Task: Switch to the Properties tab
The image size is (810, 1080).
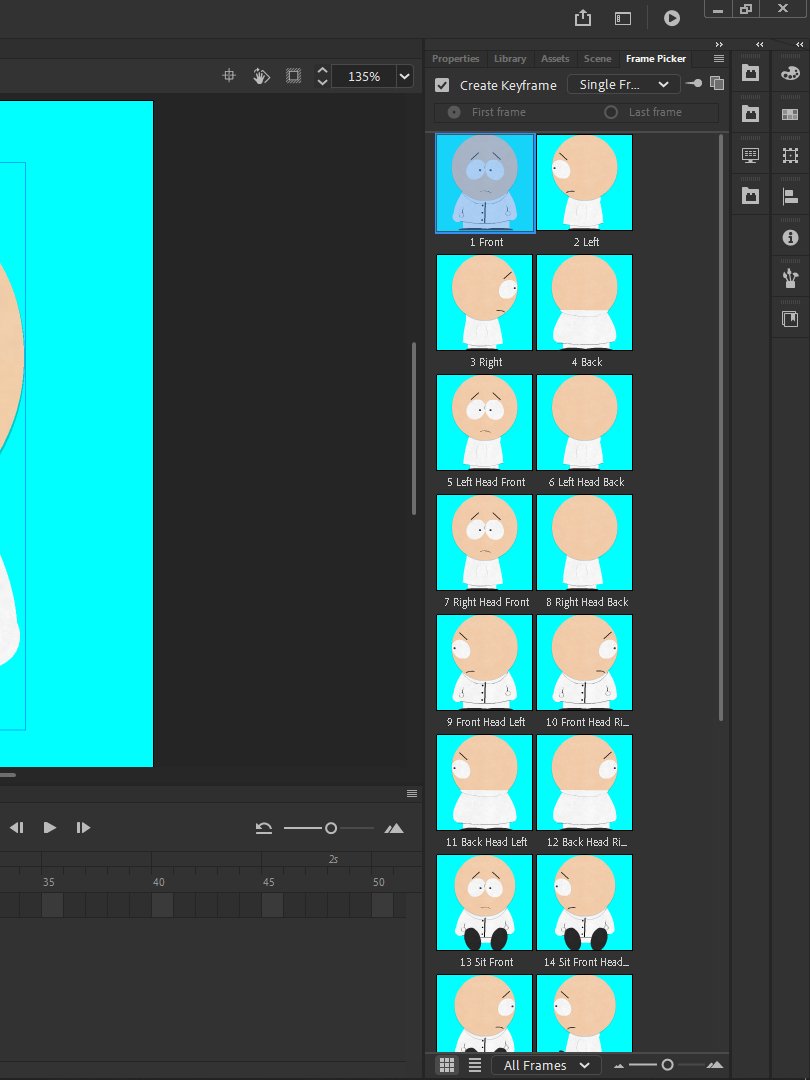Action: click(455, 59)
